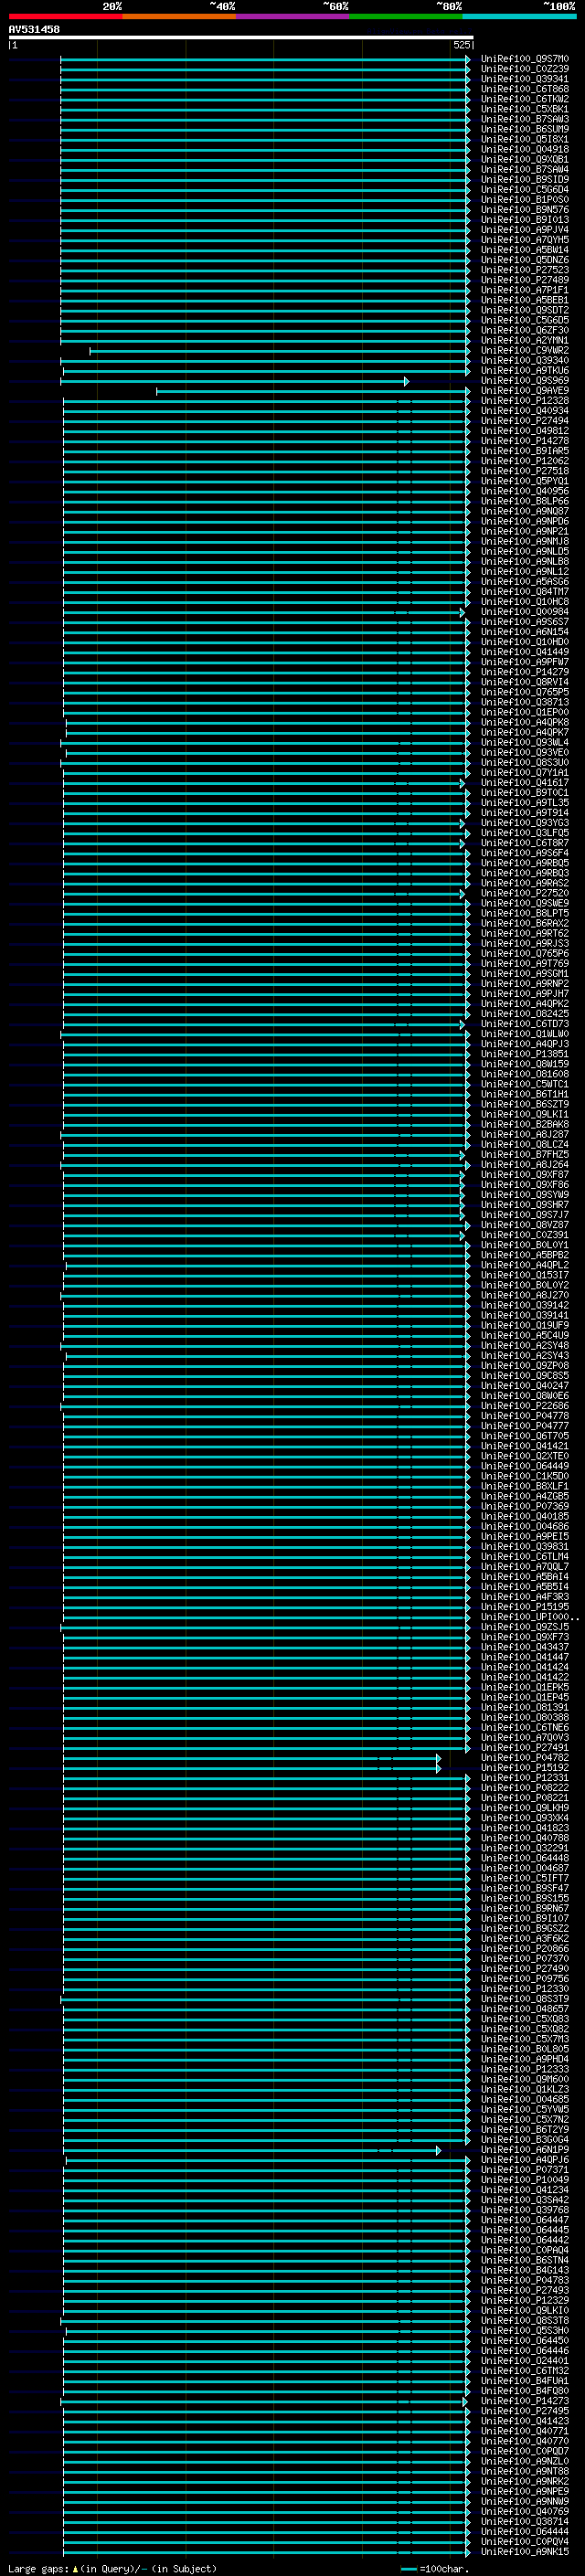
Task: Select hit label UniRef100_B9N576
Action: click(525, 210)
